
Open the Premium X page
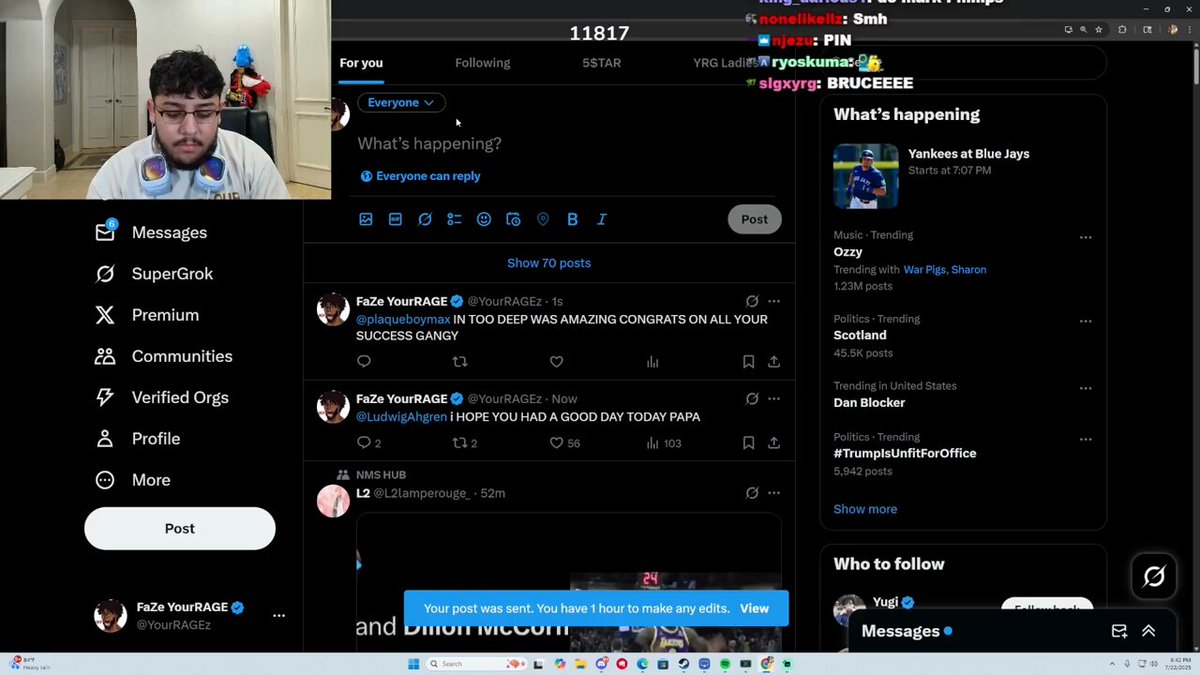click(x=147, y=315)
